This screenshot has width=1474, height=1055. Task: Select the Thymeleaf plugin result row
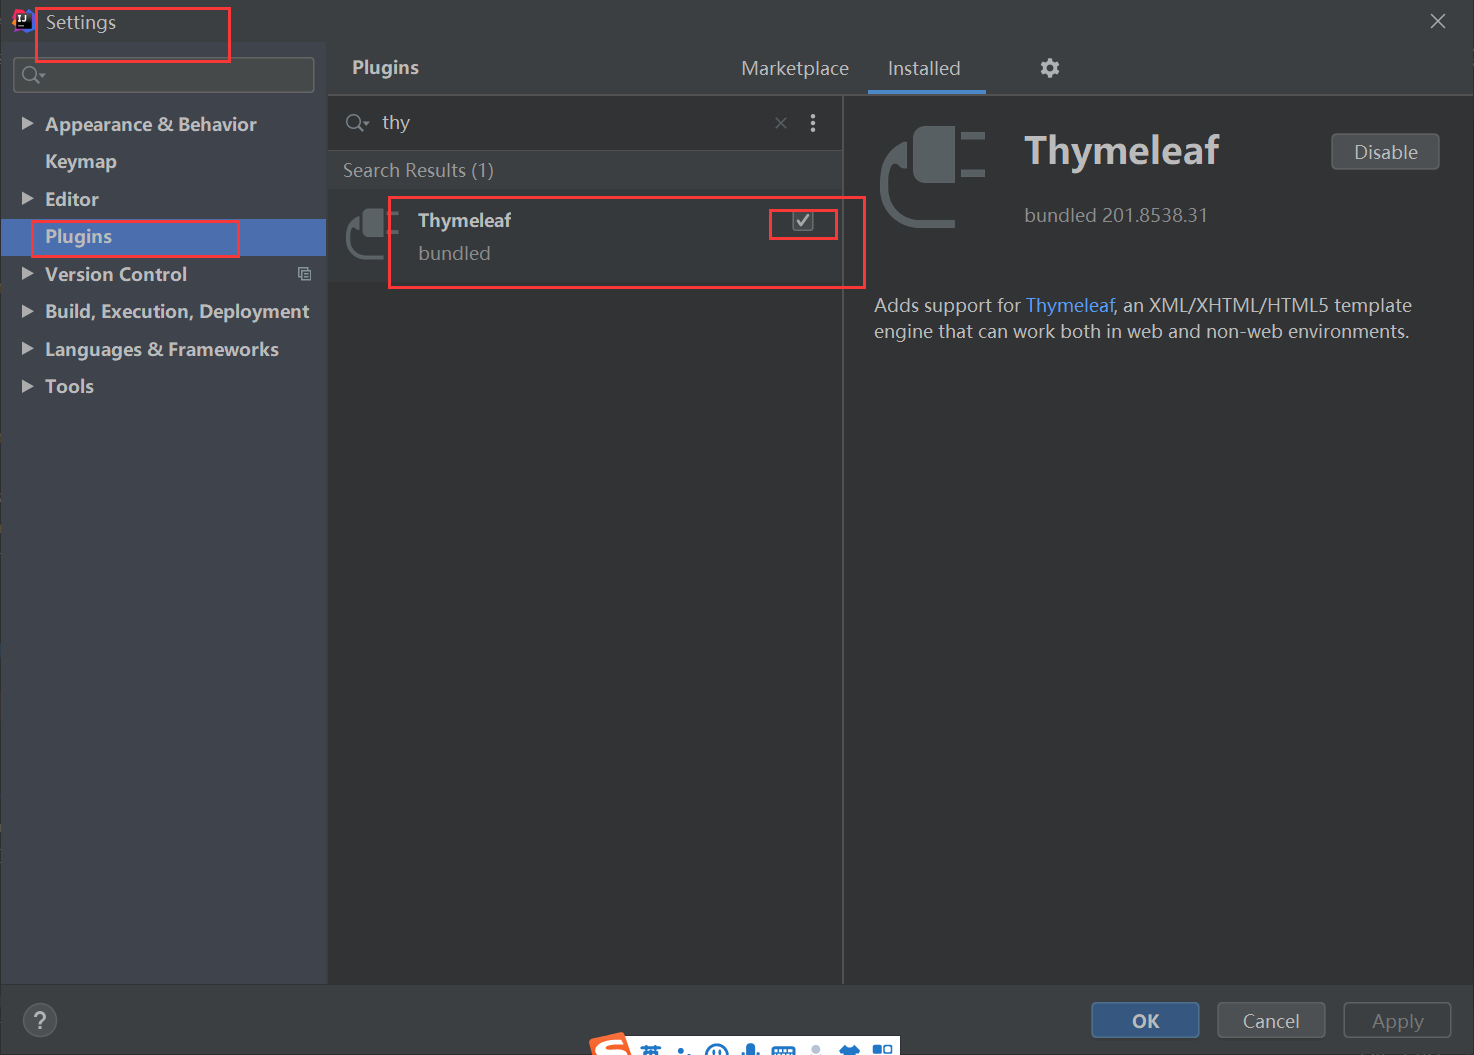tap(585, 236)
